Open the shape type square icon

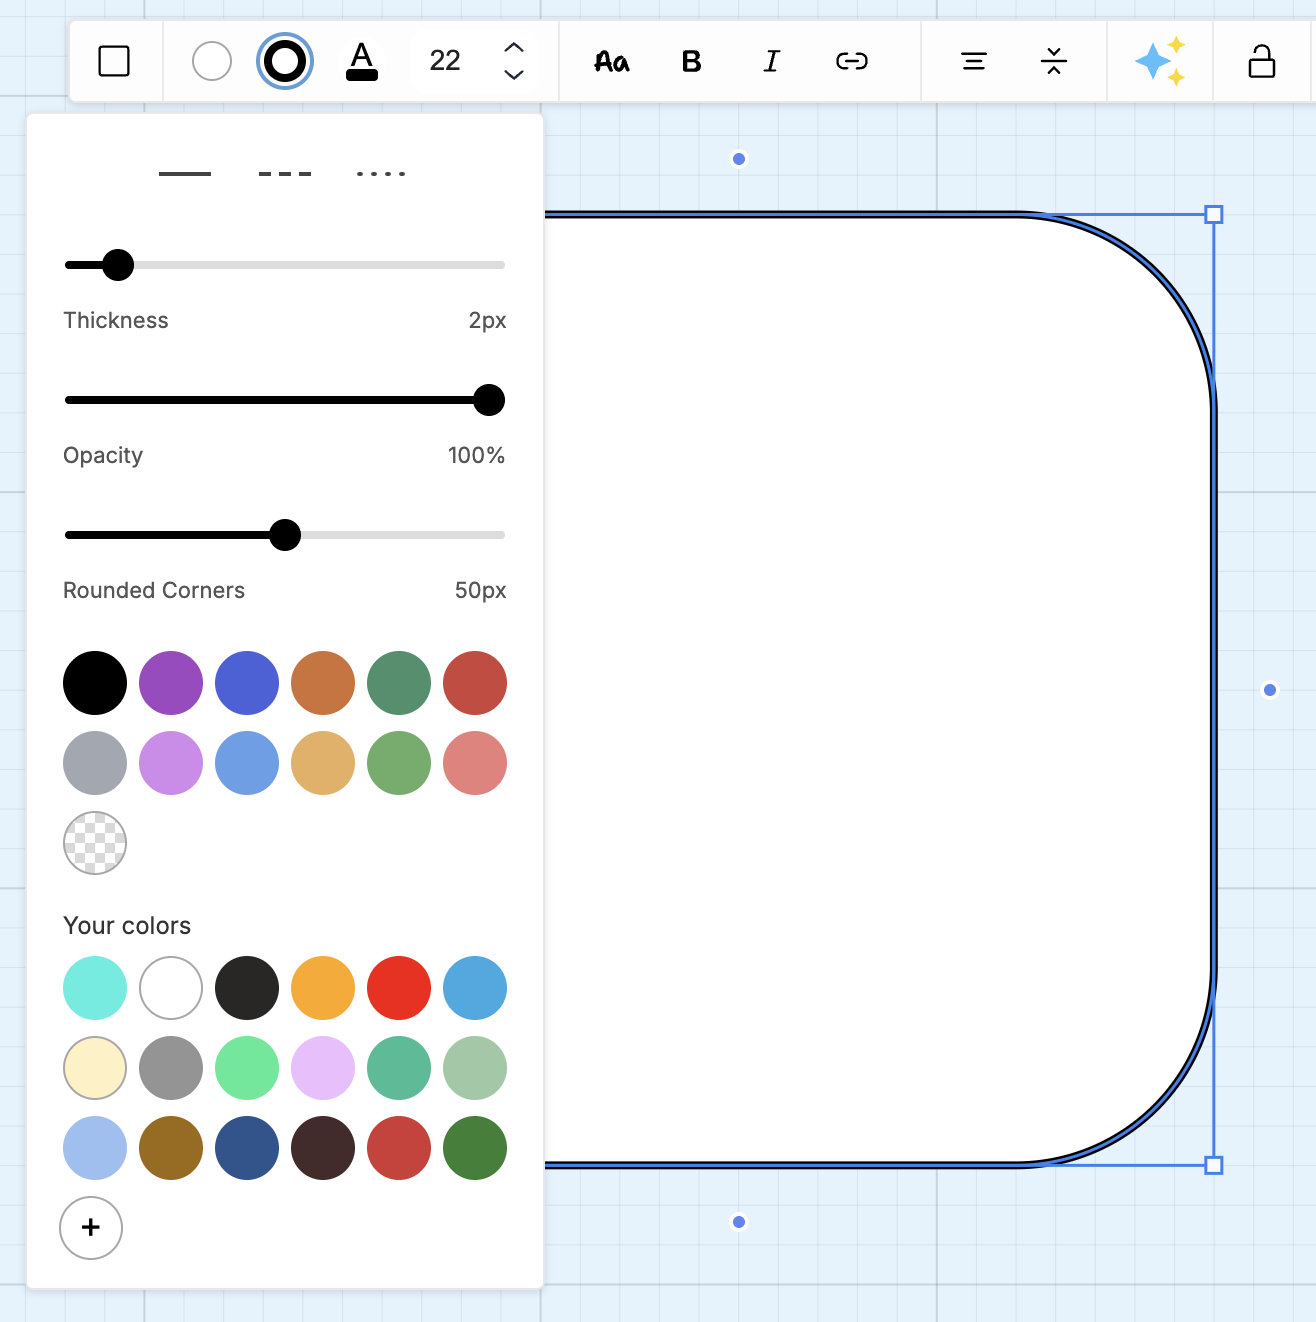click(x=114, y=61)
